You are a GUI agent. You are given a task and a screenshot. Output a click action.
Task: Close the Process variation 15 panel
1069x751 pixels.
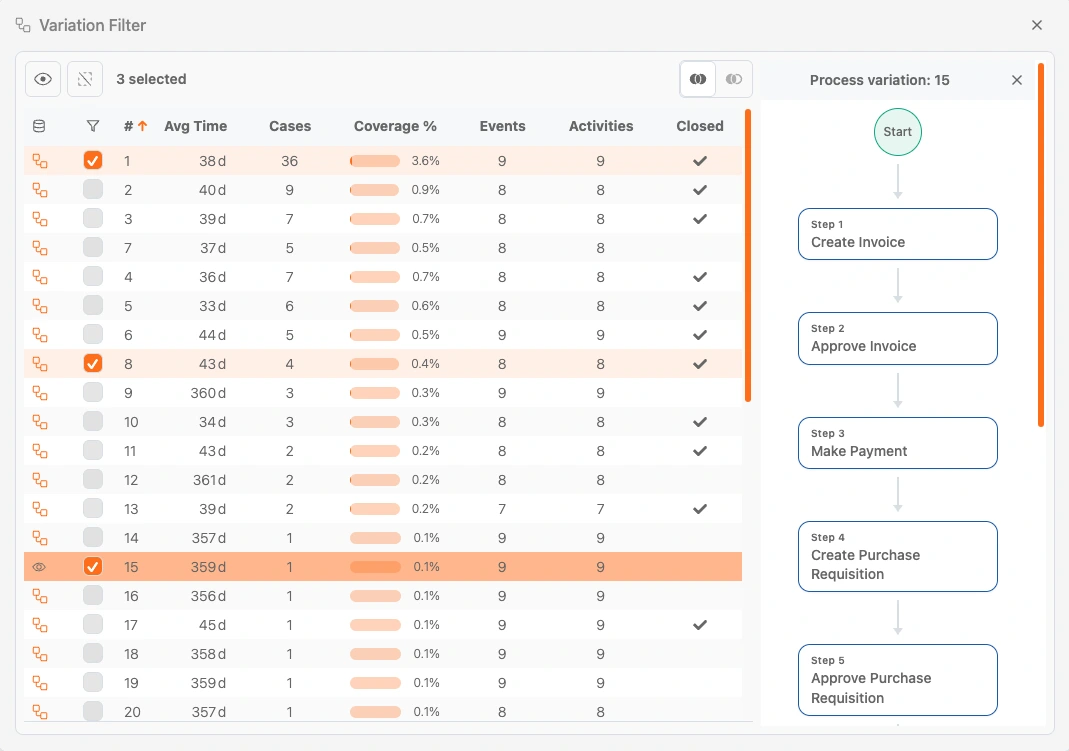click(1017, 80)
